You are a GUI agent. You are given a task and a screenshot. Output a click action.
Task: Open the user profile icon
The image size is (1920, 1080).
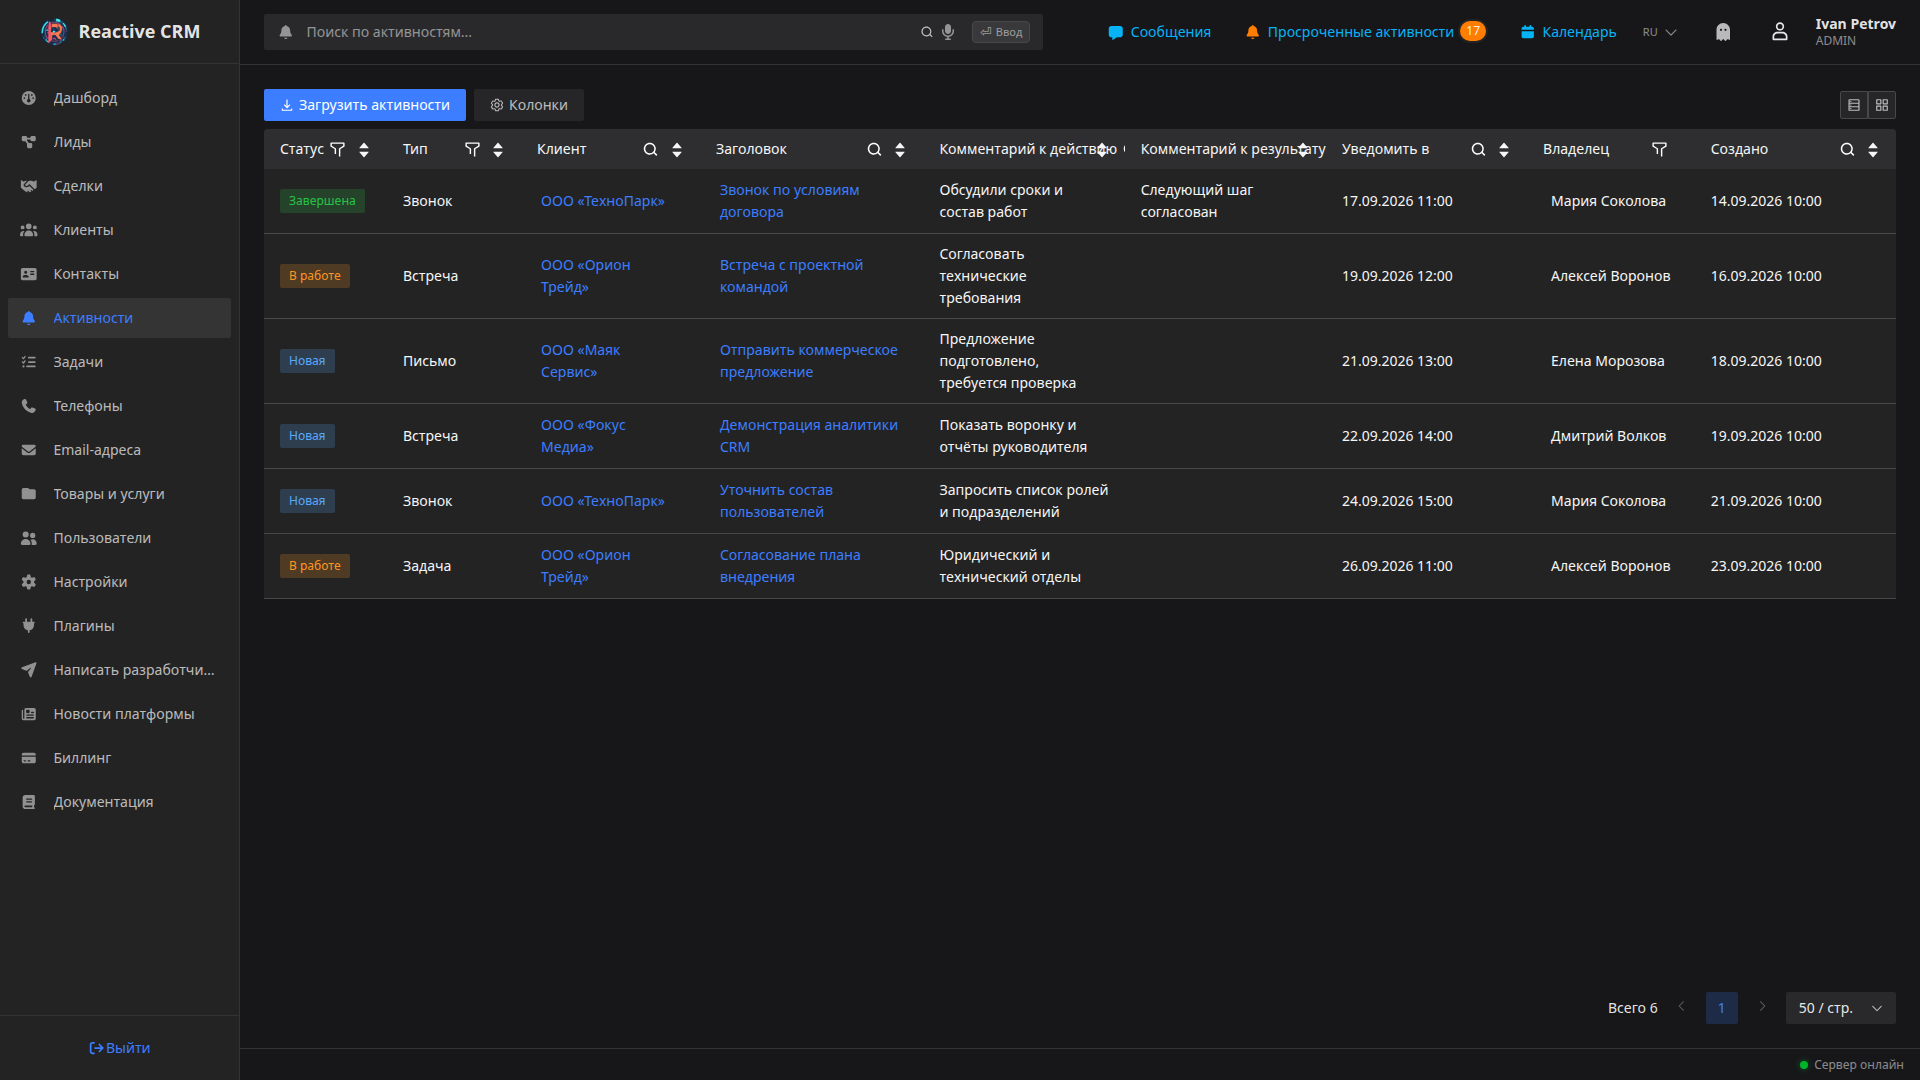point(1780,32)
